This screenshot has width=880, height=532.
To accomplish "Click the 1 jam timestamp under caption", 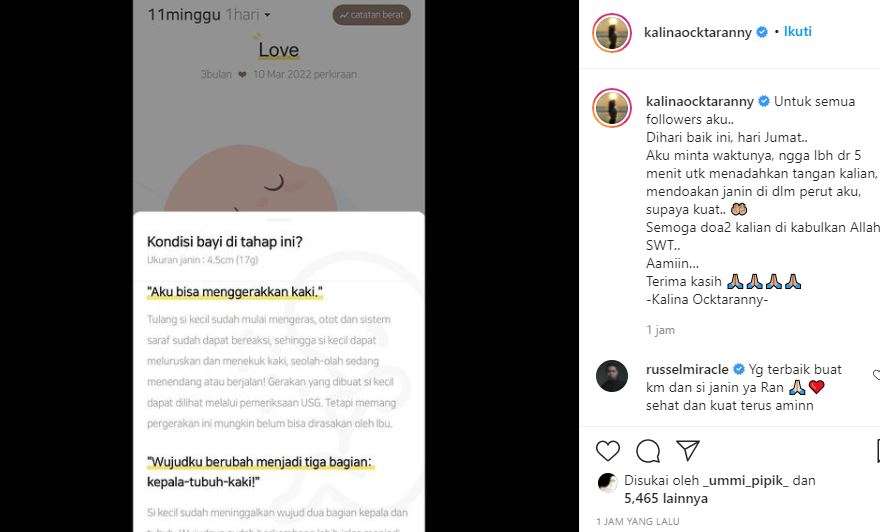I will (x=660, y=330).
